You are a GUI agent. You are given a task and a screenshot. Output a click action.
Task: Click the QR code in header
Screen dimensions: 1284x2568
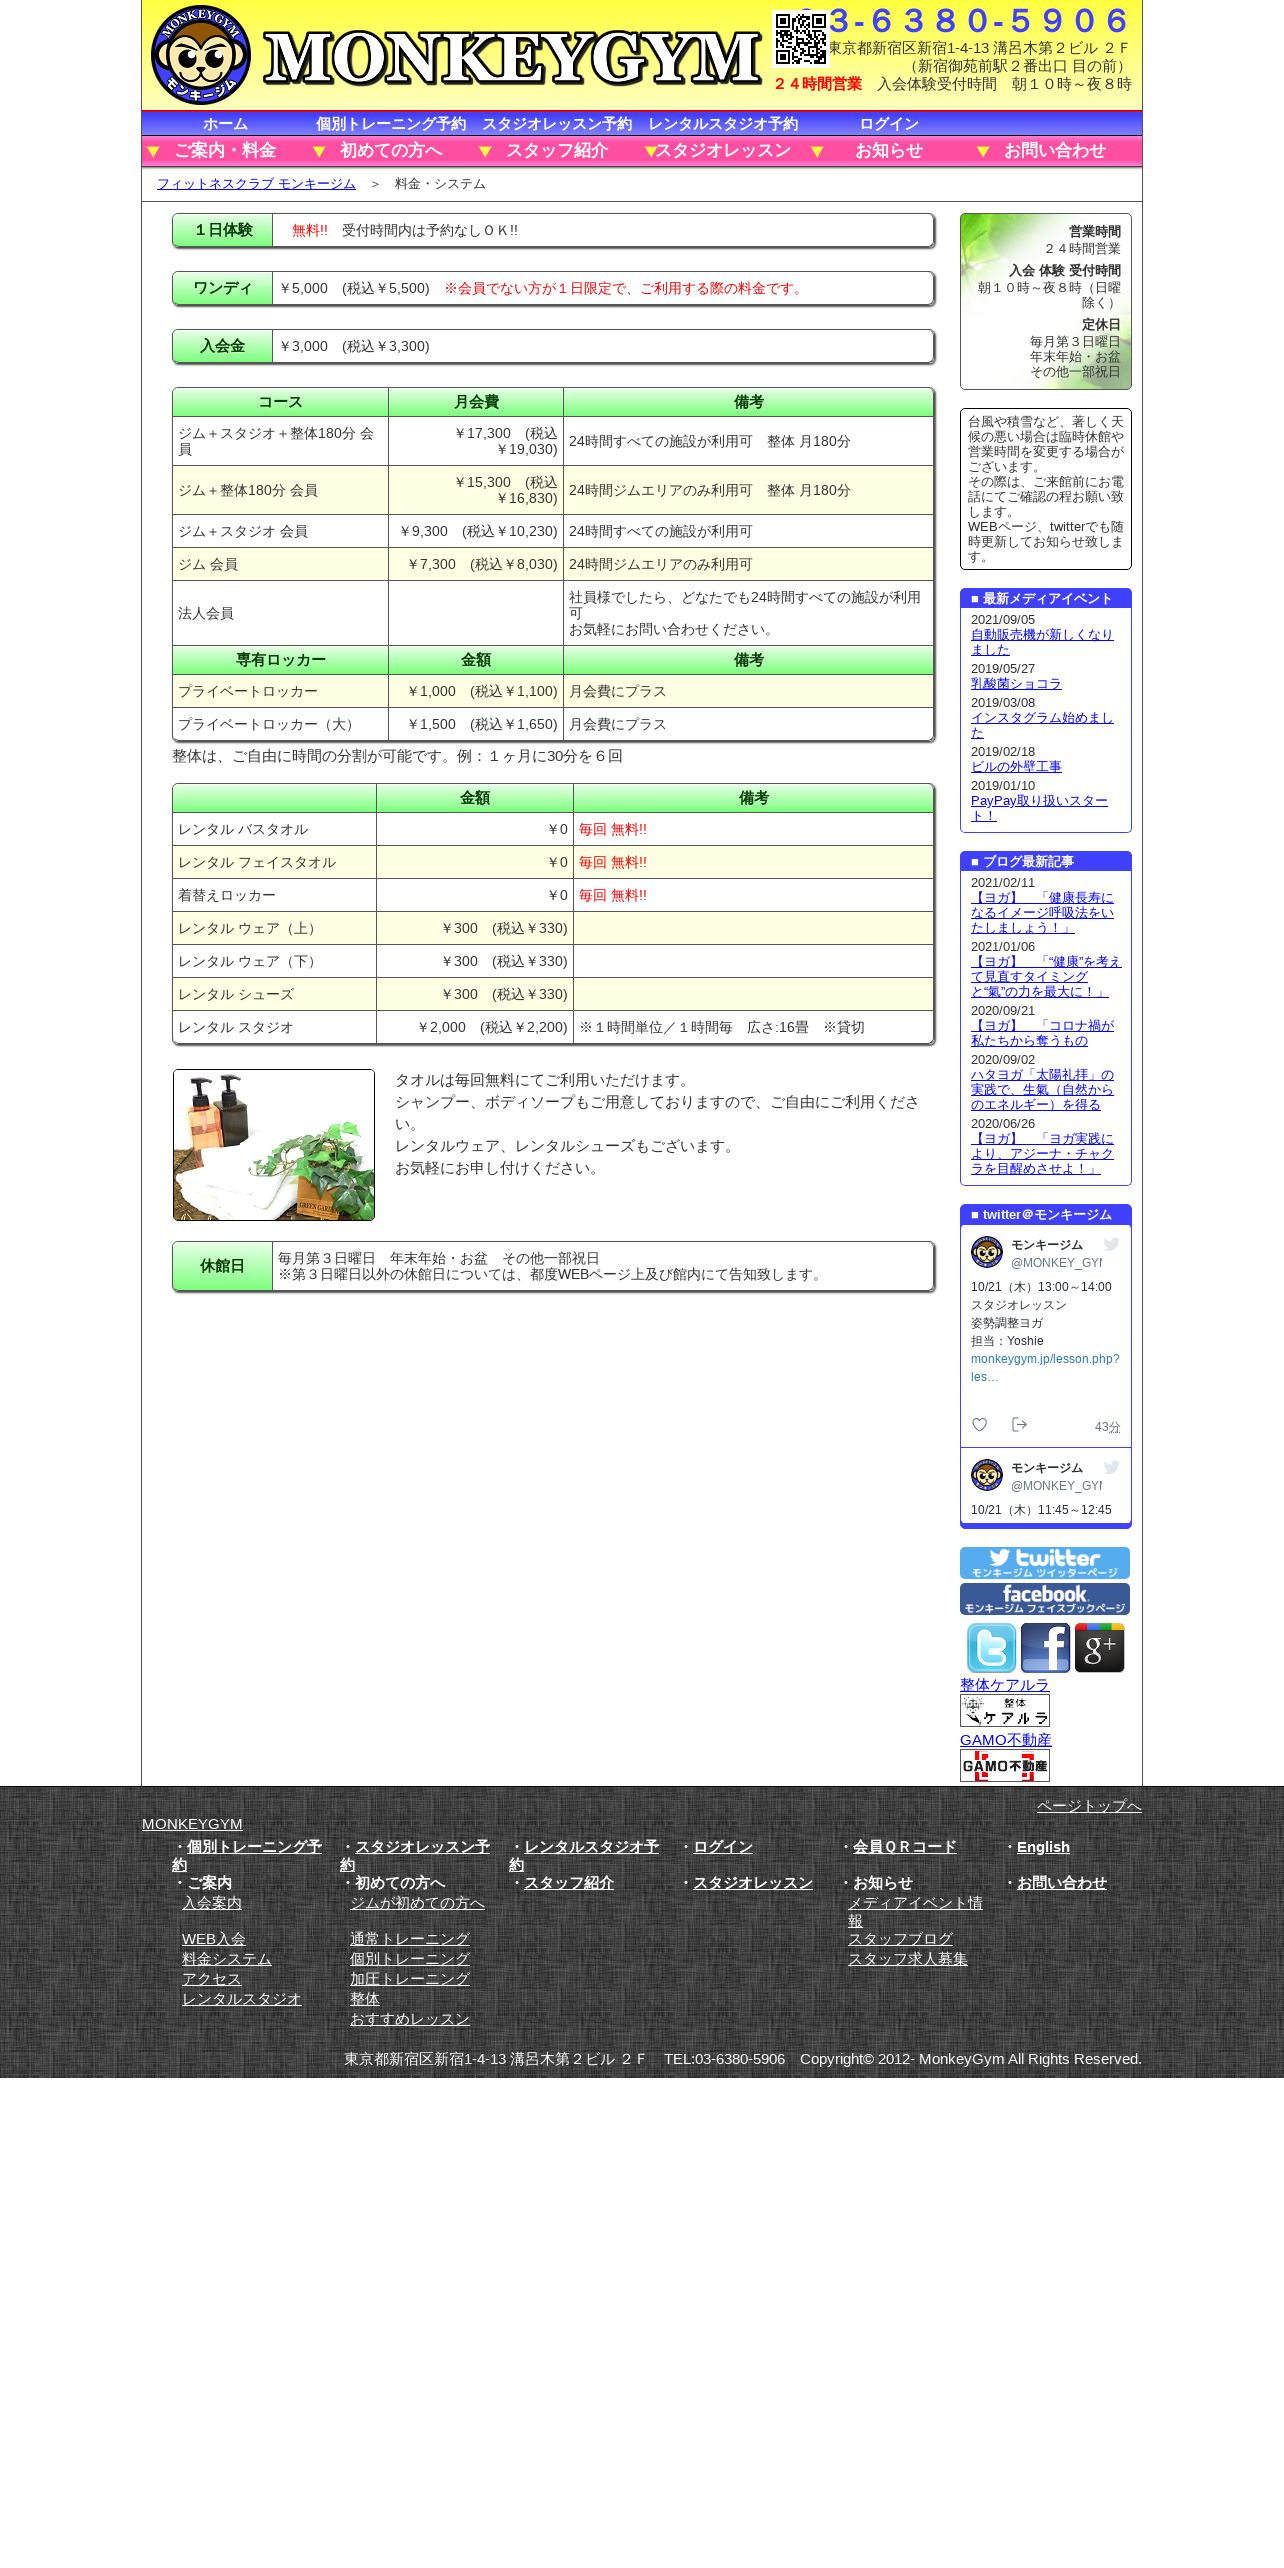(800, 39)
